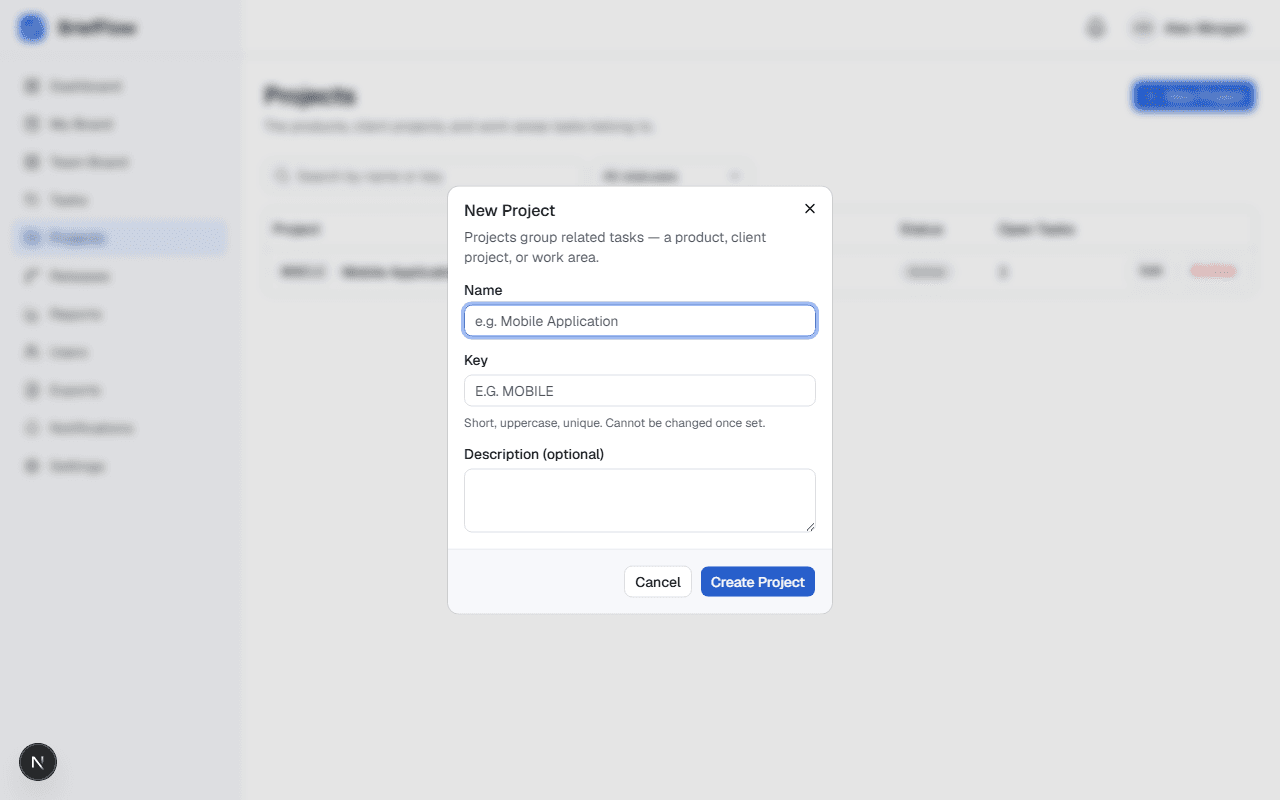Screen dimensions: 1280x800
Task: Click the 'New Project' dialog title
Action: (x=510, y=210)
